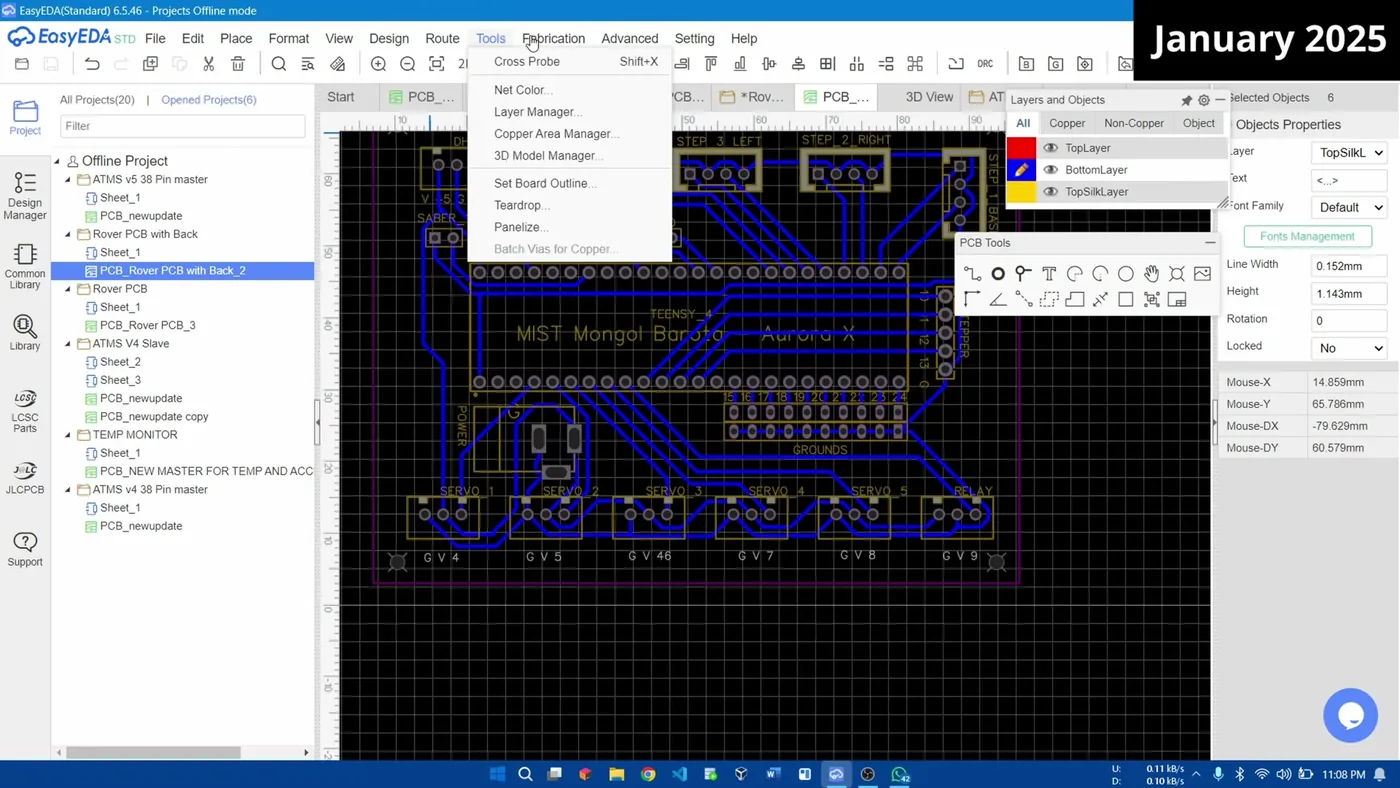Open the Fabrication menu
This screenshot has height=788, width=1400.
click(553, 38)
